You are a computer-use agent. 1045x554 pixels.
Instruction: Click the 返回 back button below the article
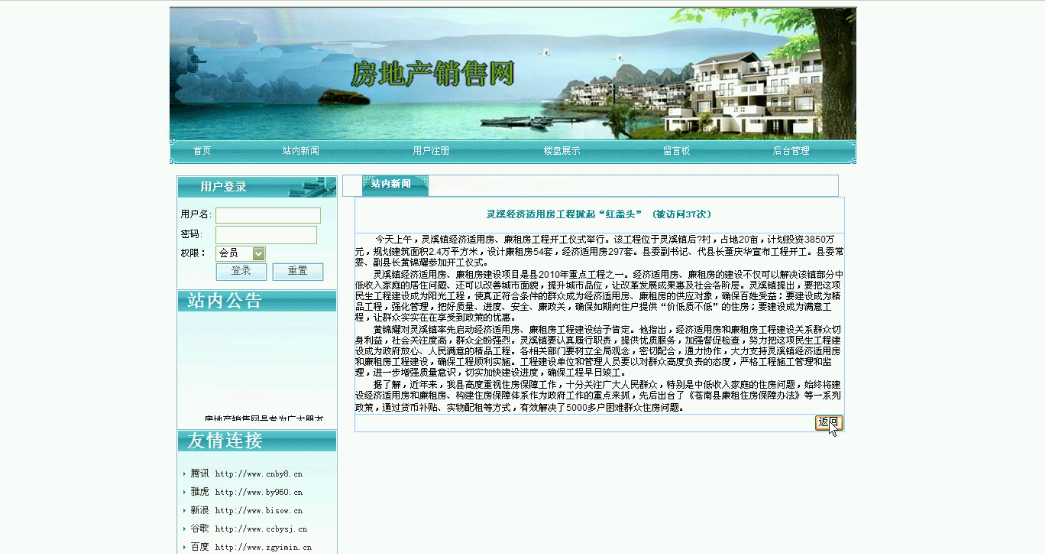point(828,423)
